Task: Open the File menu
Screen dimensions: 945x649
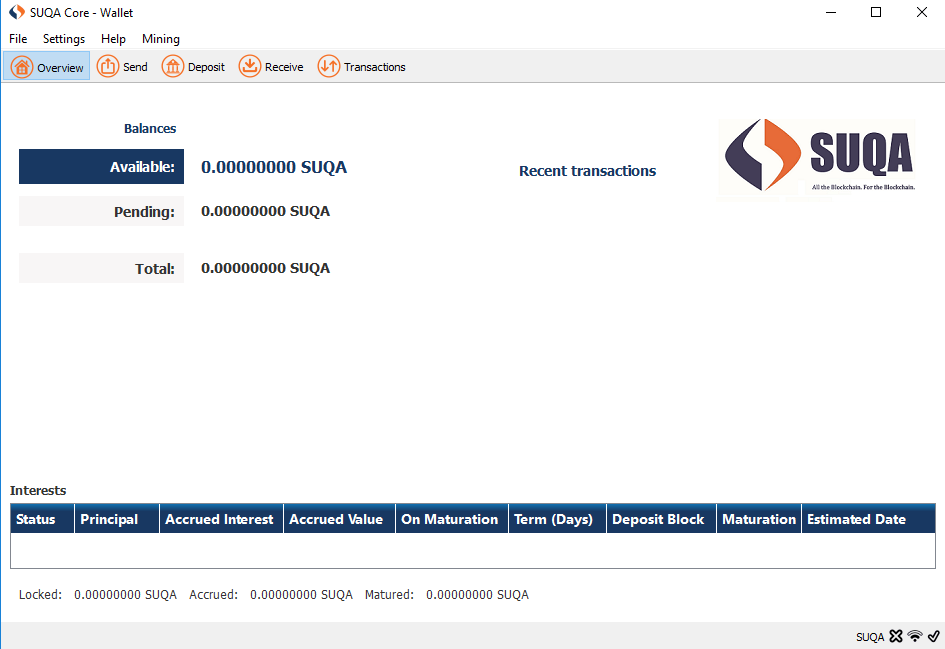Action: click(x=17, y=39)
